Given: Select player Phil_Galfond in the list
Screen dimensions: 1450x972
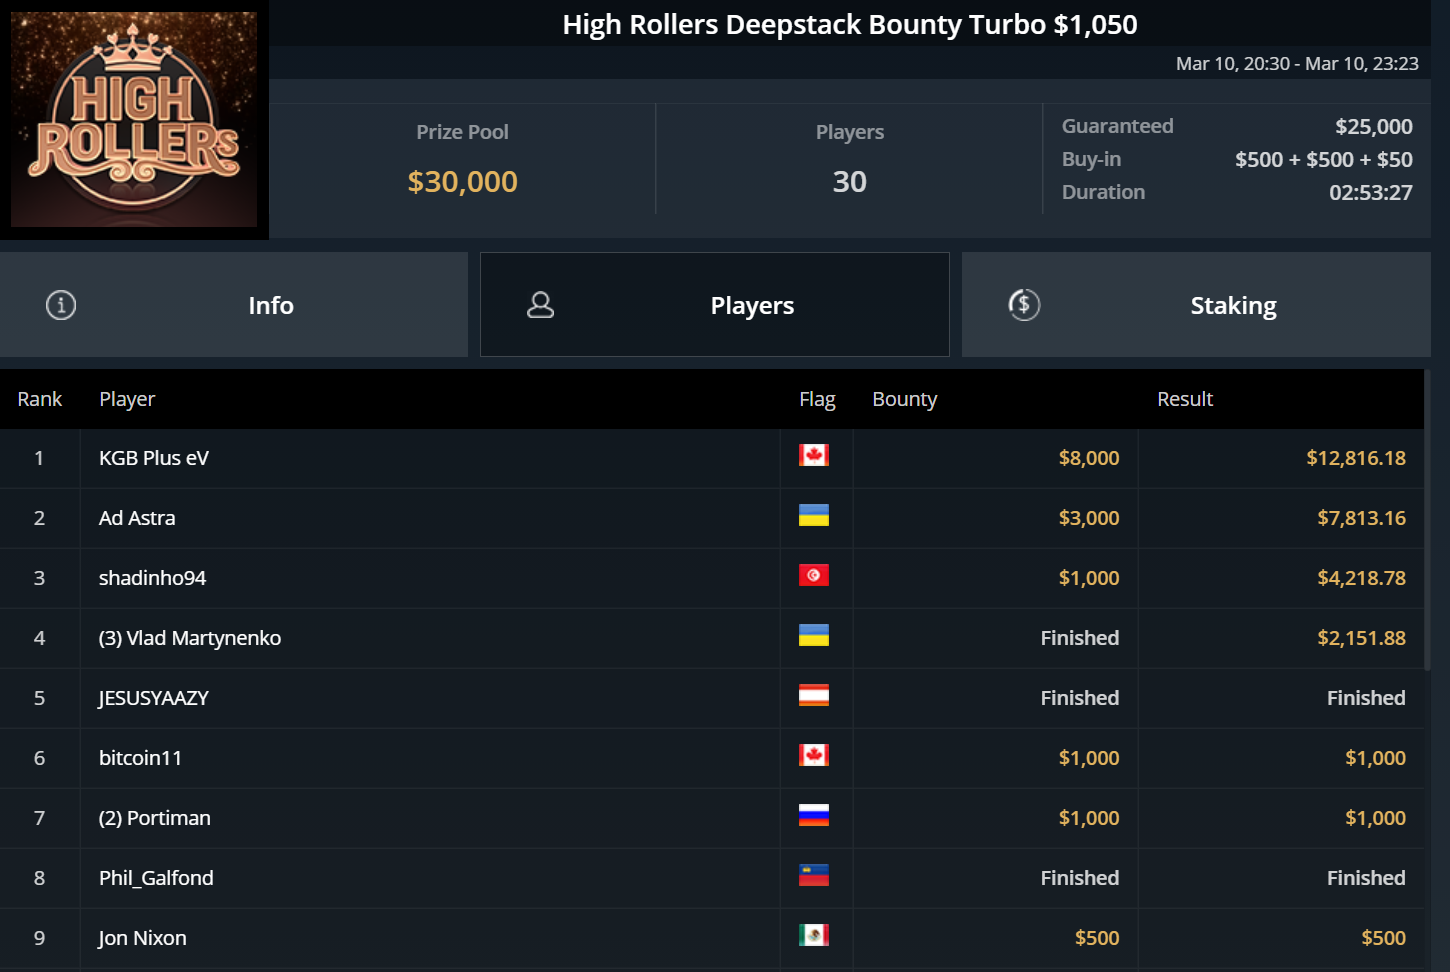Looking at the screenshot, I should [x=156, y=878].
